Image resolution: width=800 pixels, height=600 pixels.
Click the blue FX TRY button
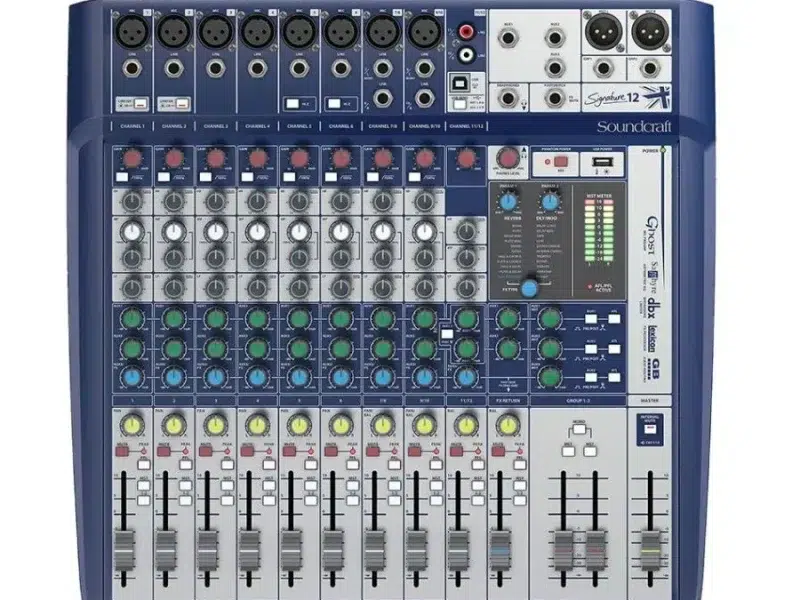click(529, 287)
